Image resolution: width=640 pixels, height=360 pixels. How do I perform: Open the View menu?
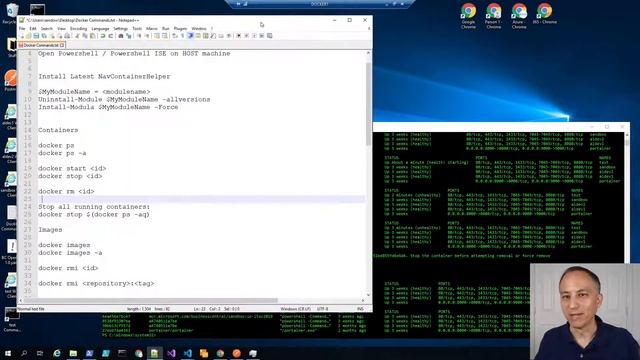click(61, 29)
